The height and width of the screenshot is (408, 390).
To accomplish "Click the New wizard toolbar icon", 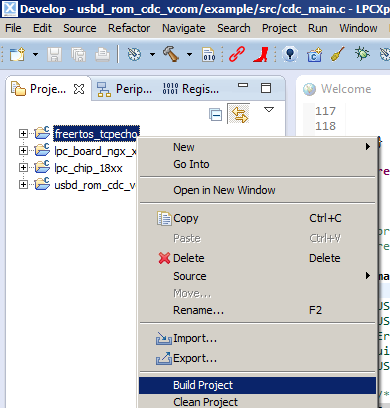I will [17, 54].
